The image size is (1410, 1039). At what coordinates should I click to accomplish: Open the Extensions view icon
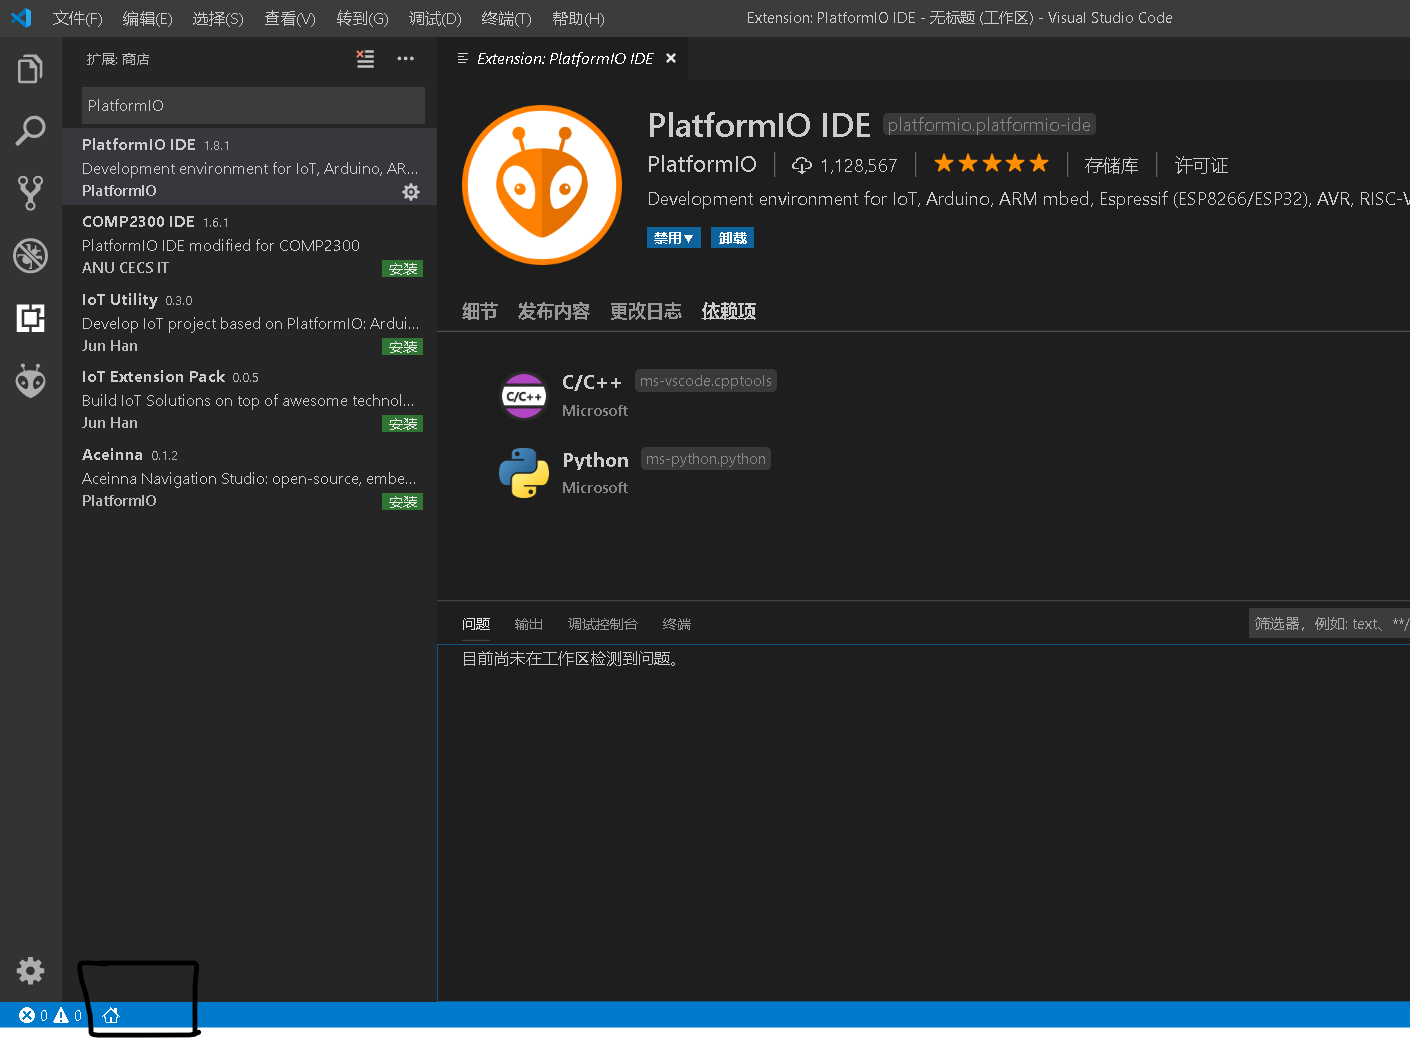pyautogui.click(x=30, y=318)
